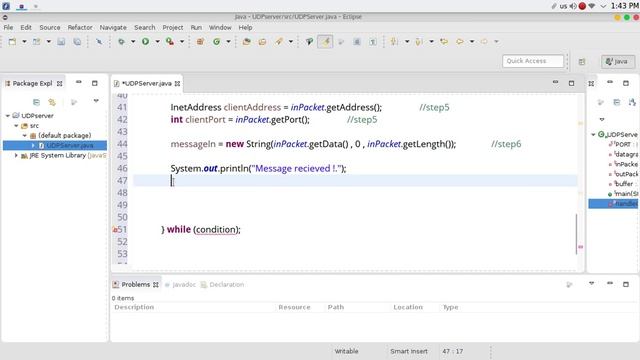Click error marker on line 51
The image size is (640, 360).
tap(115, 230)
